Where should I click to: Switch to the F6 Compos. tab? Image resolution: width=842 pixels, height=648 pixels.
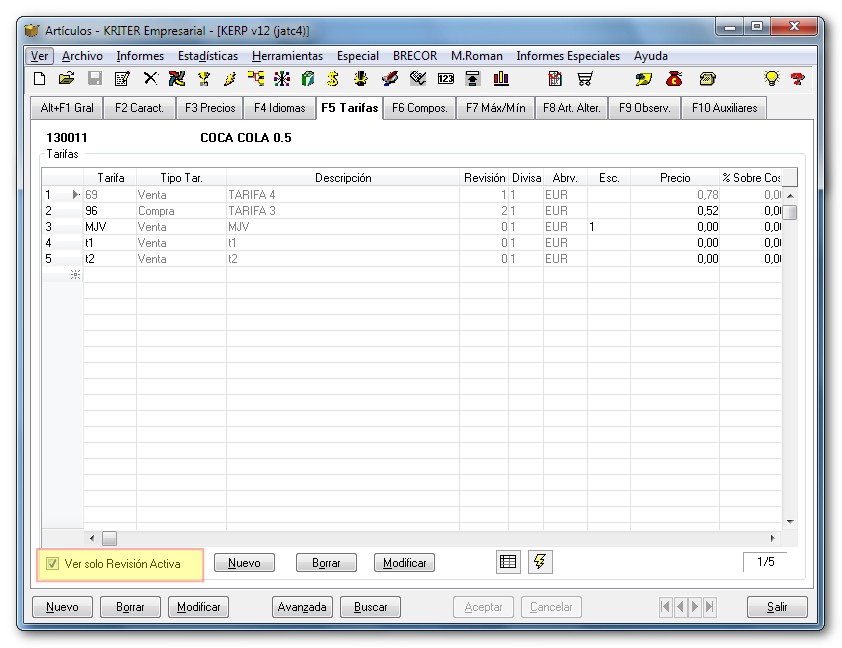click(x=420, y=108)
